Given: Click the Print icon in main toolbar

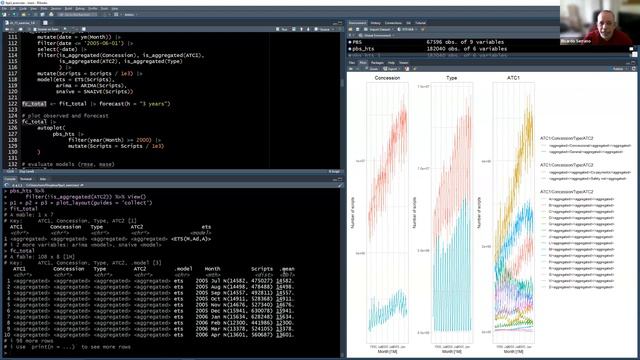Looking at the screenshot, I should pos(51,14).
